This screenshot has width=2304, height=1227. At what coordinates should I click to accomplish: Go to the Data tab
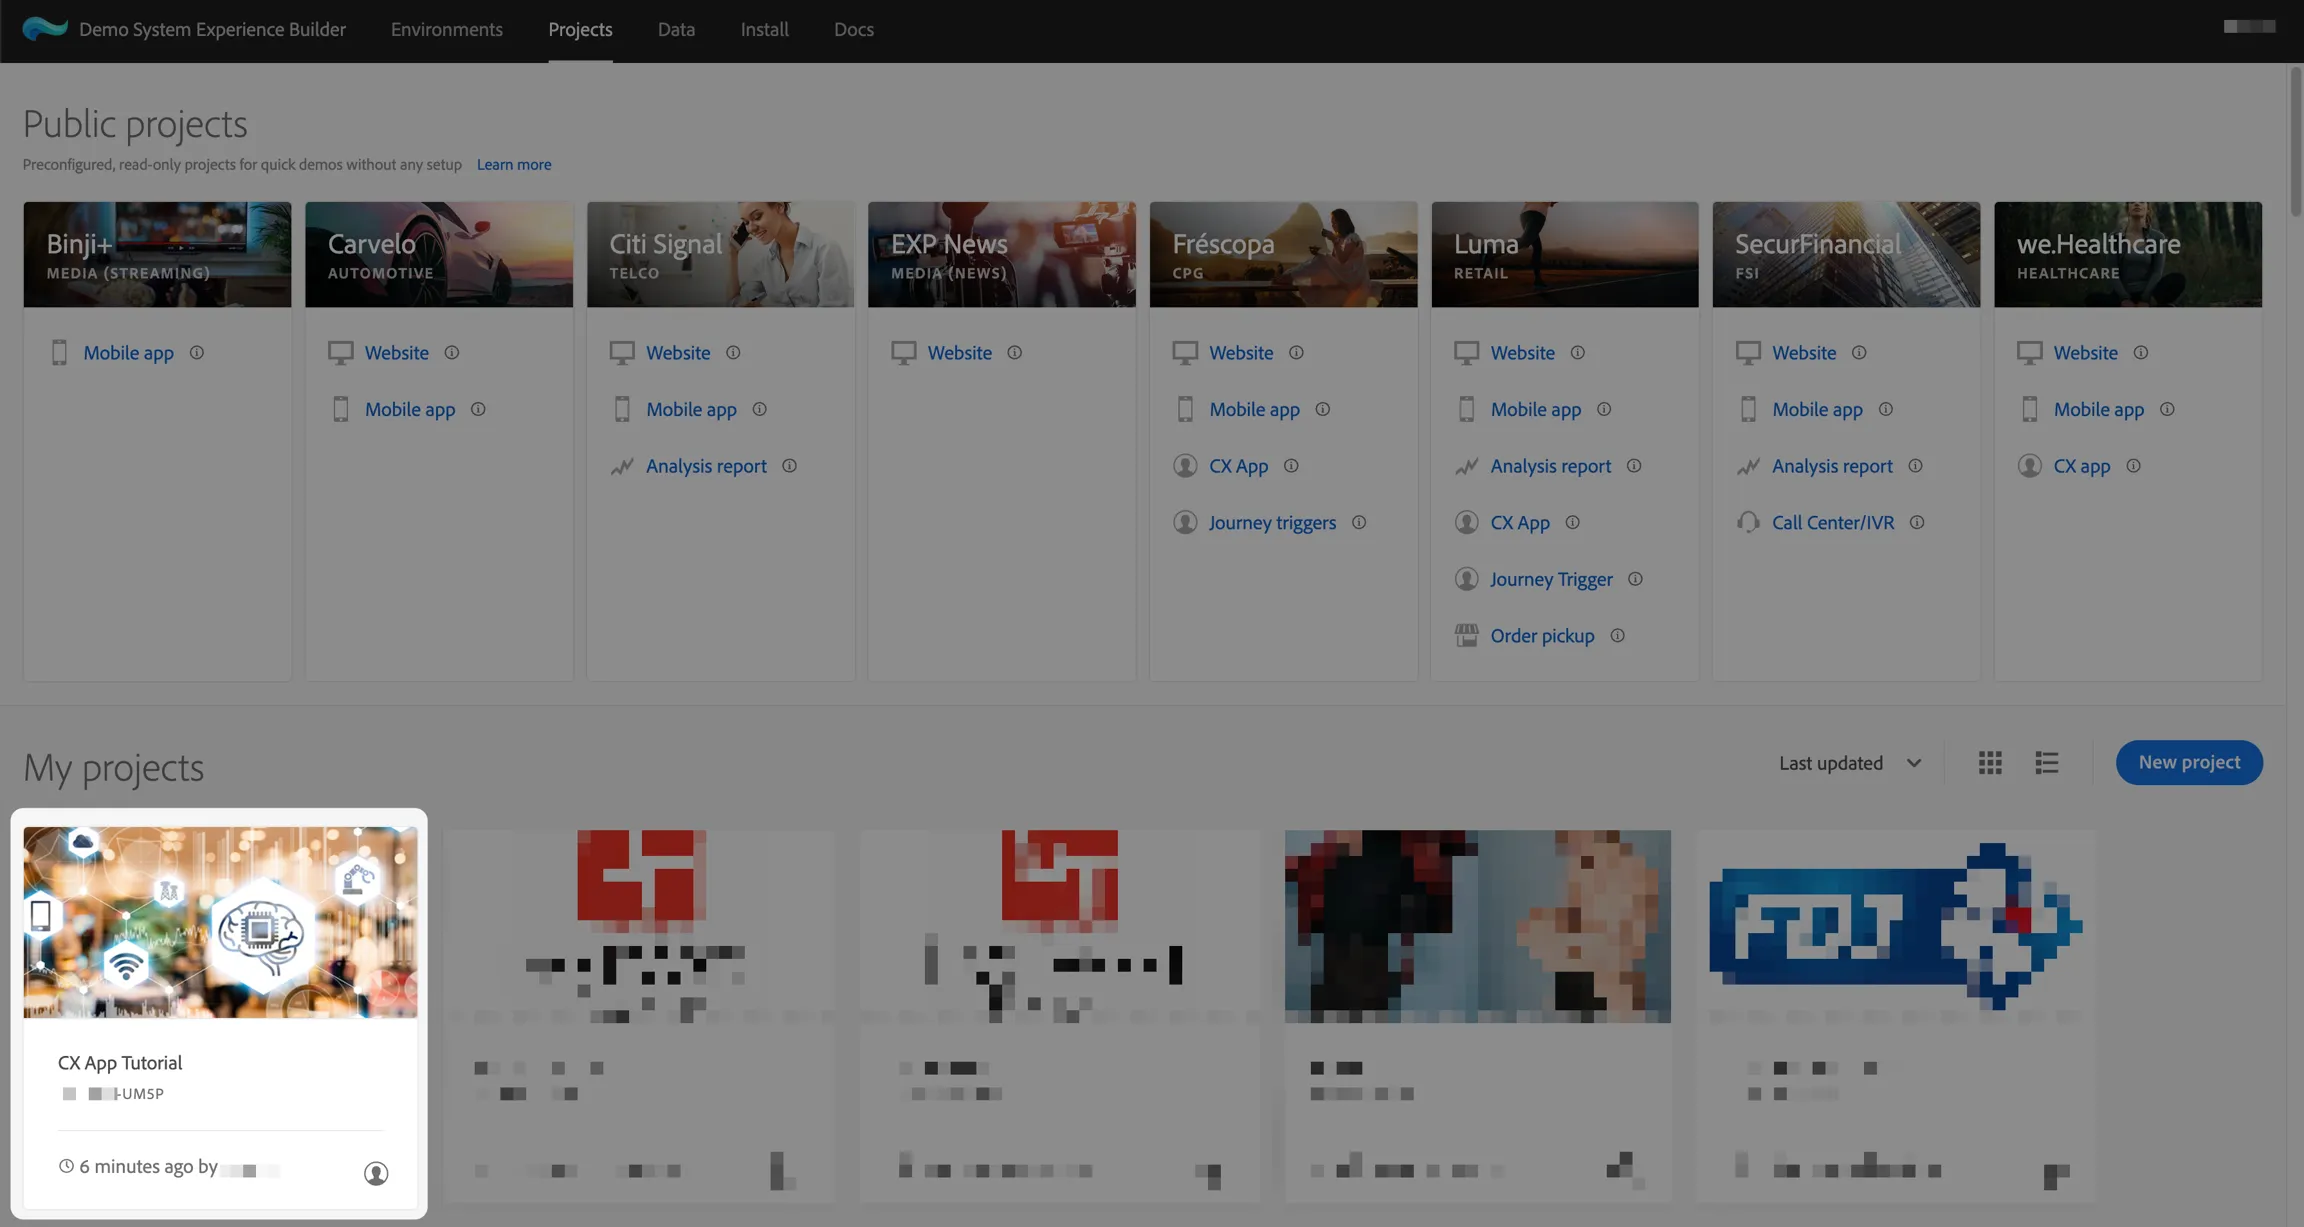click(676, 29)
